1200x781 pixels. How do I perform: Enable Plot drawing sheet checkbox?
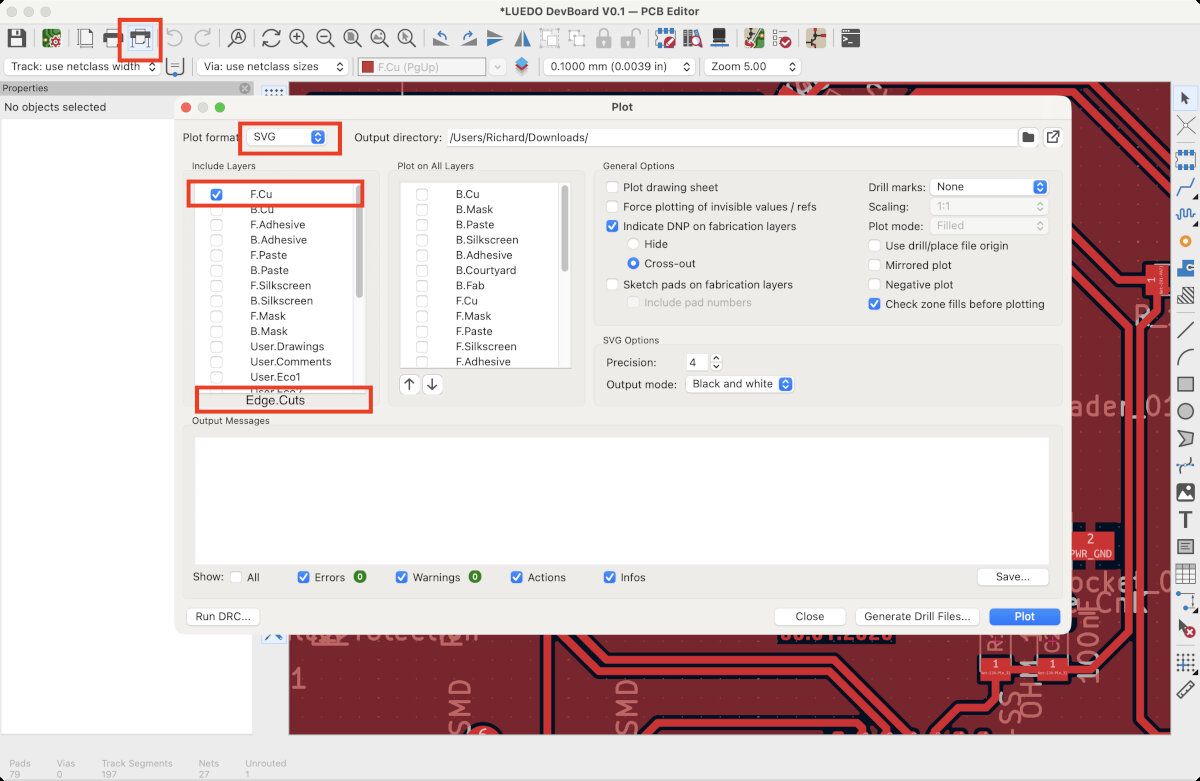(613, 187)
